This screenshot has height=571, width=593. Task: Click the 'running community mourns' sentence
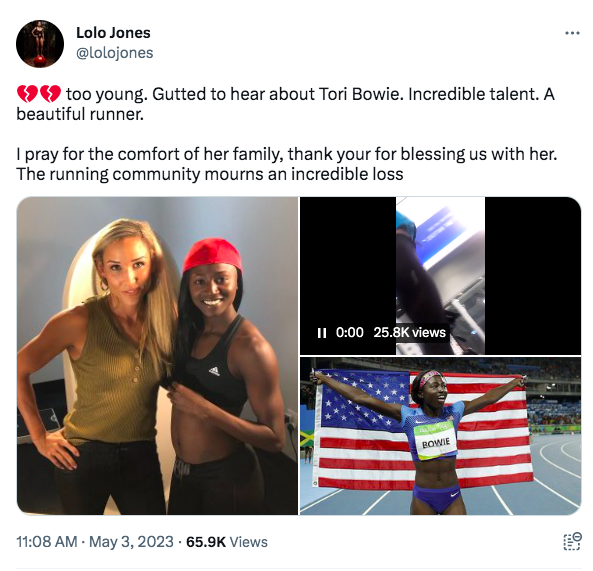coord(210,174)
